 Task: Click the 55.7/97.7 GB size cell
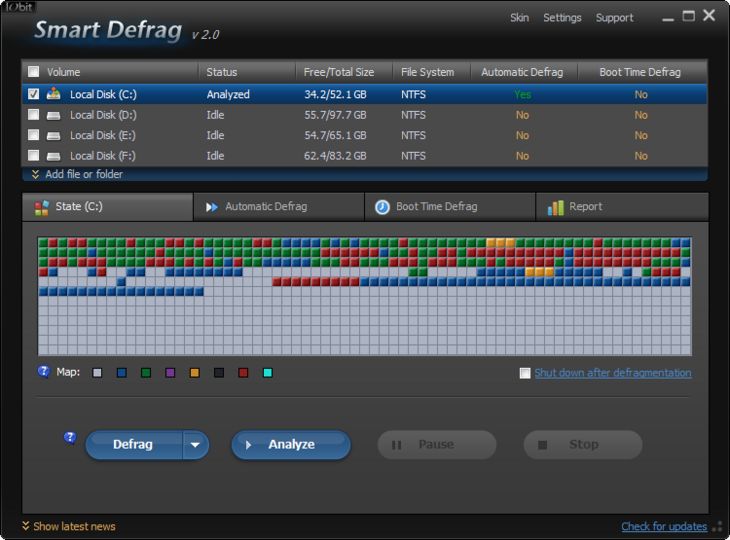tap(335, 115)
